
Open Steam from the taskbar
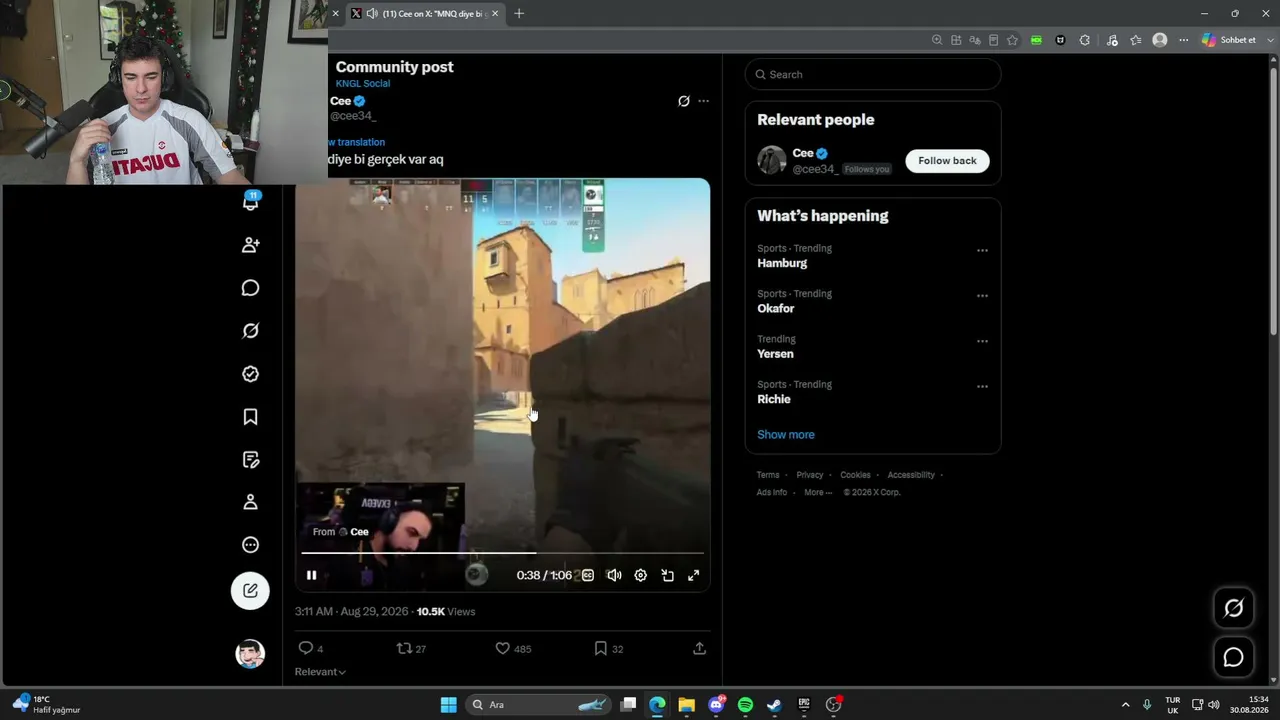(x=774, y=705)
